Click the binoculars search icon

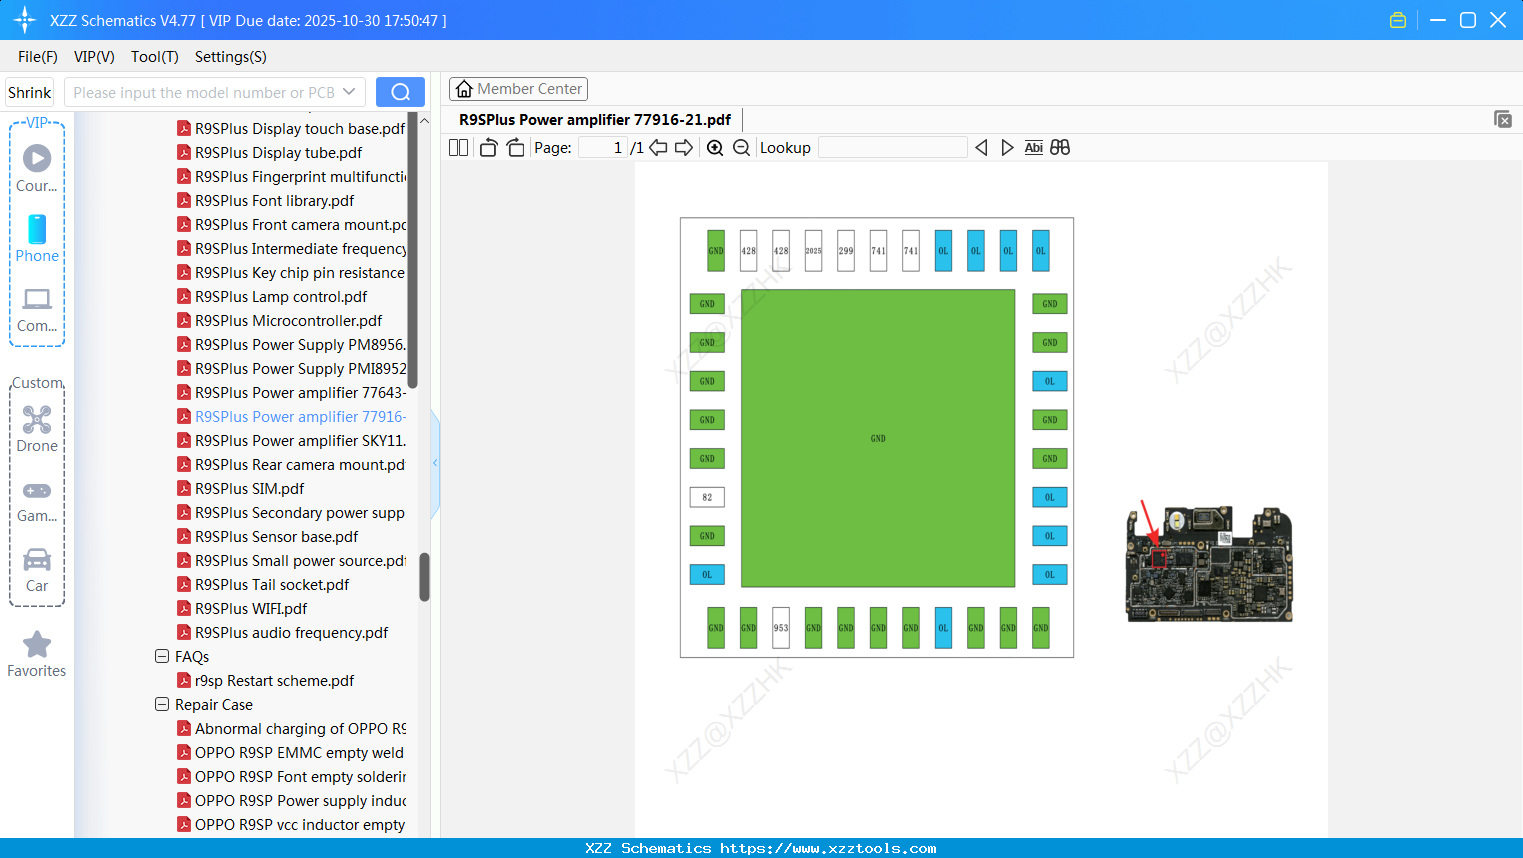click(1060, 148)
